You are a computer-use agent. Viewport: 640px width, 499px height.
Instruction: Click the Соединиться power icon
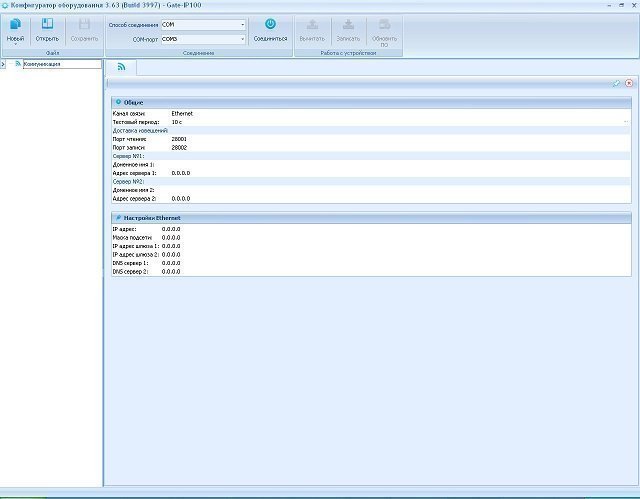[x=270, y=24]
